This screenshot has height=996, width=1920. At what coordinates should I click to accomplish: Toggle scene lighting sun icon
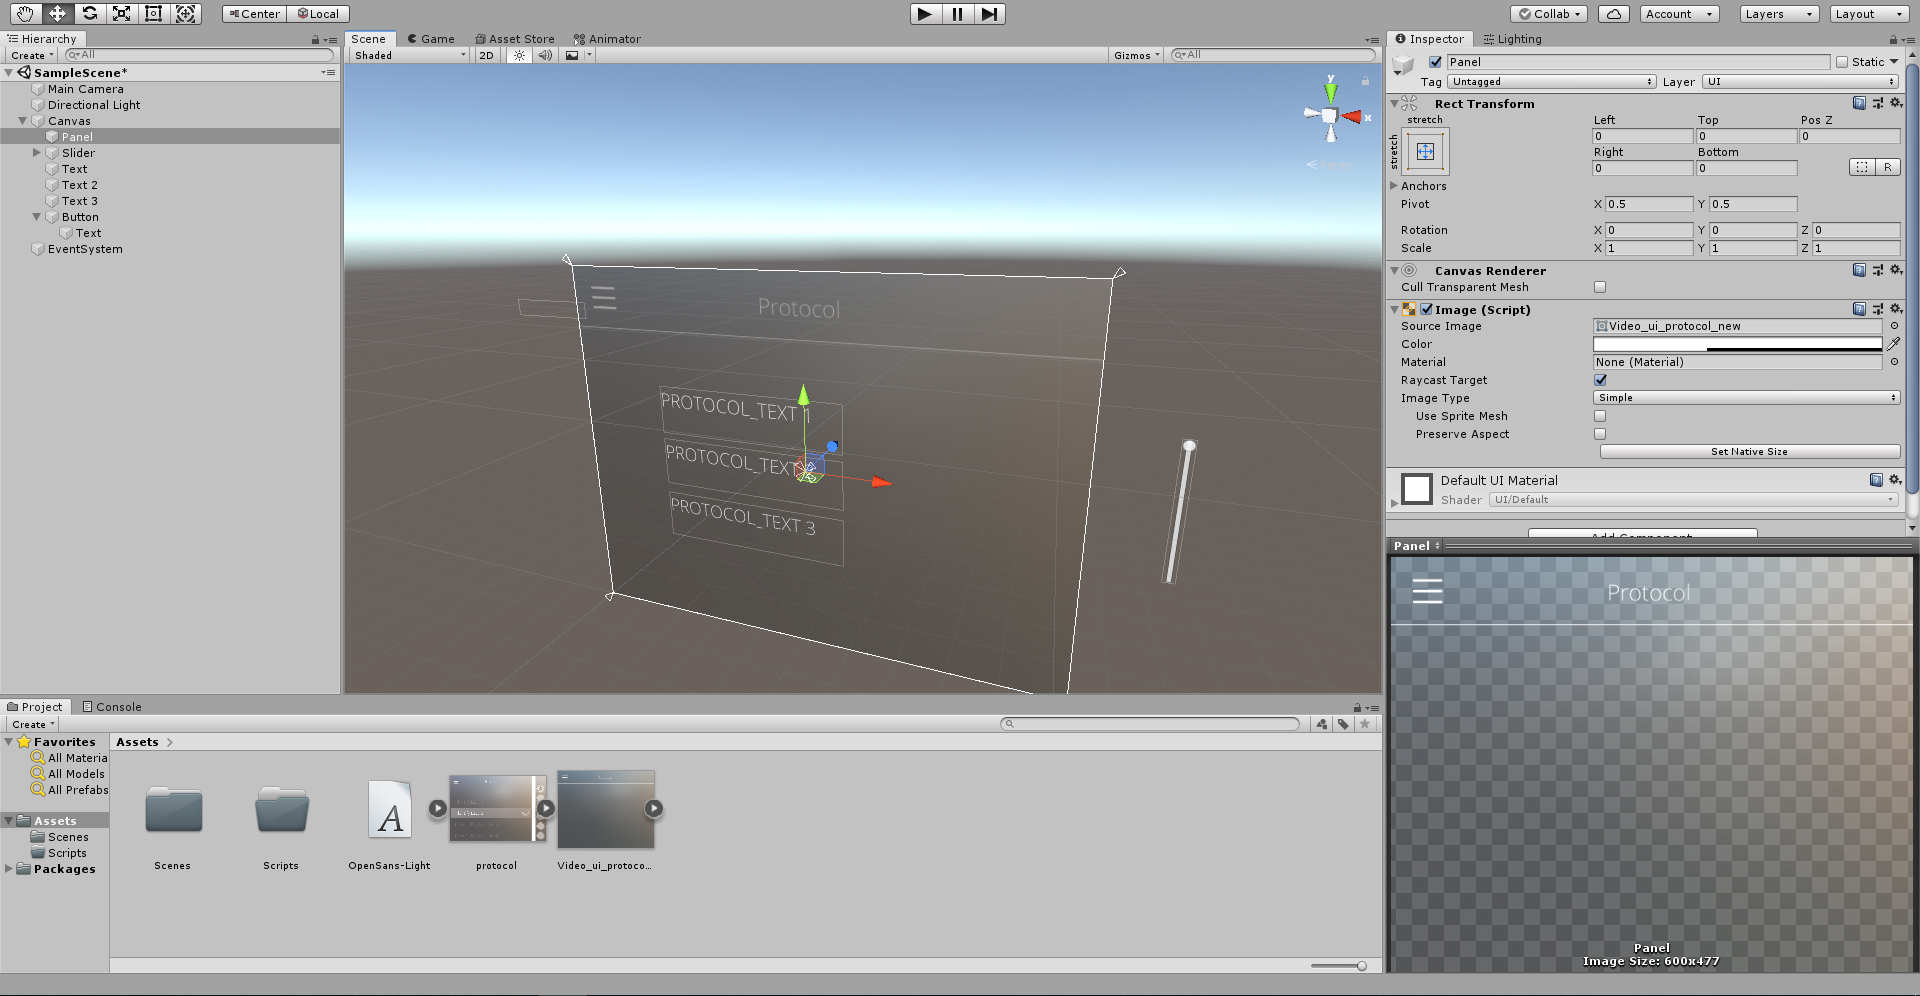click(519, 55)
